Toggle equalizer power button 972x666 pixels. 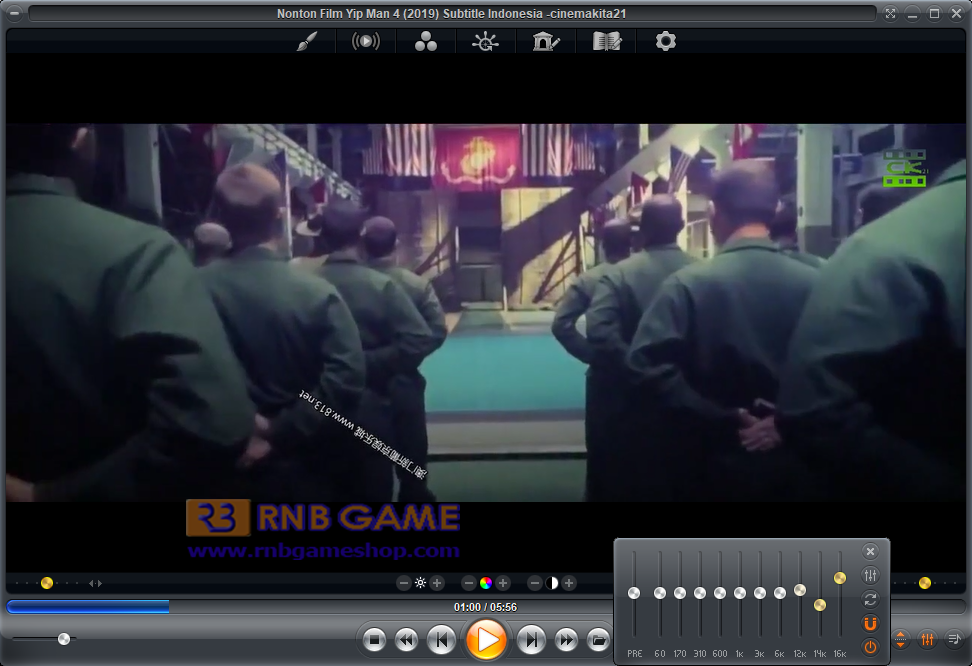tap(870, 647)
